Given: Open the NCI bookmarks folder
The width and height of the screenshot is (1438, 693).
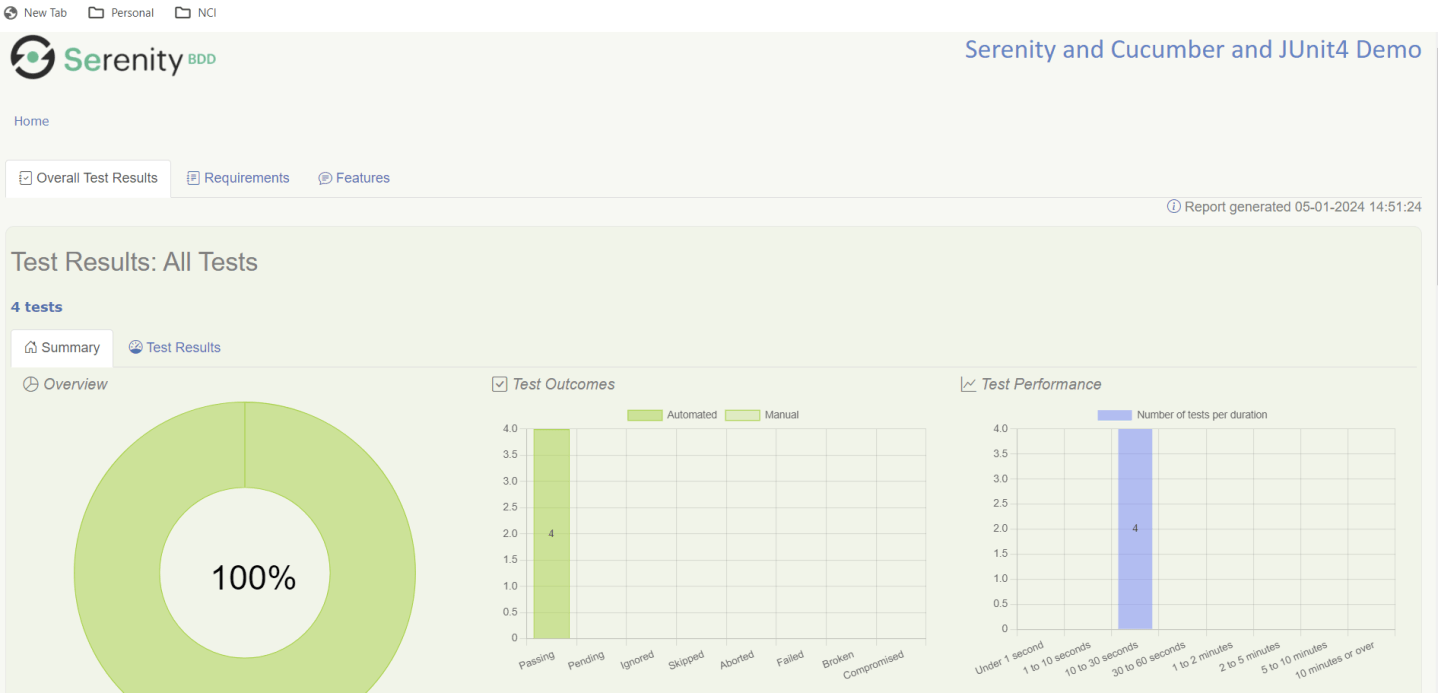Looking at the screenshot, I should tap(195, 13).
